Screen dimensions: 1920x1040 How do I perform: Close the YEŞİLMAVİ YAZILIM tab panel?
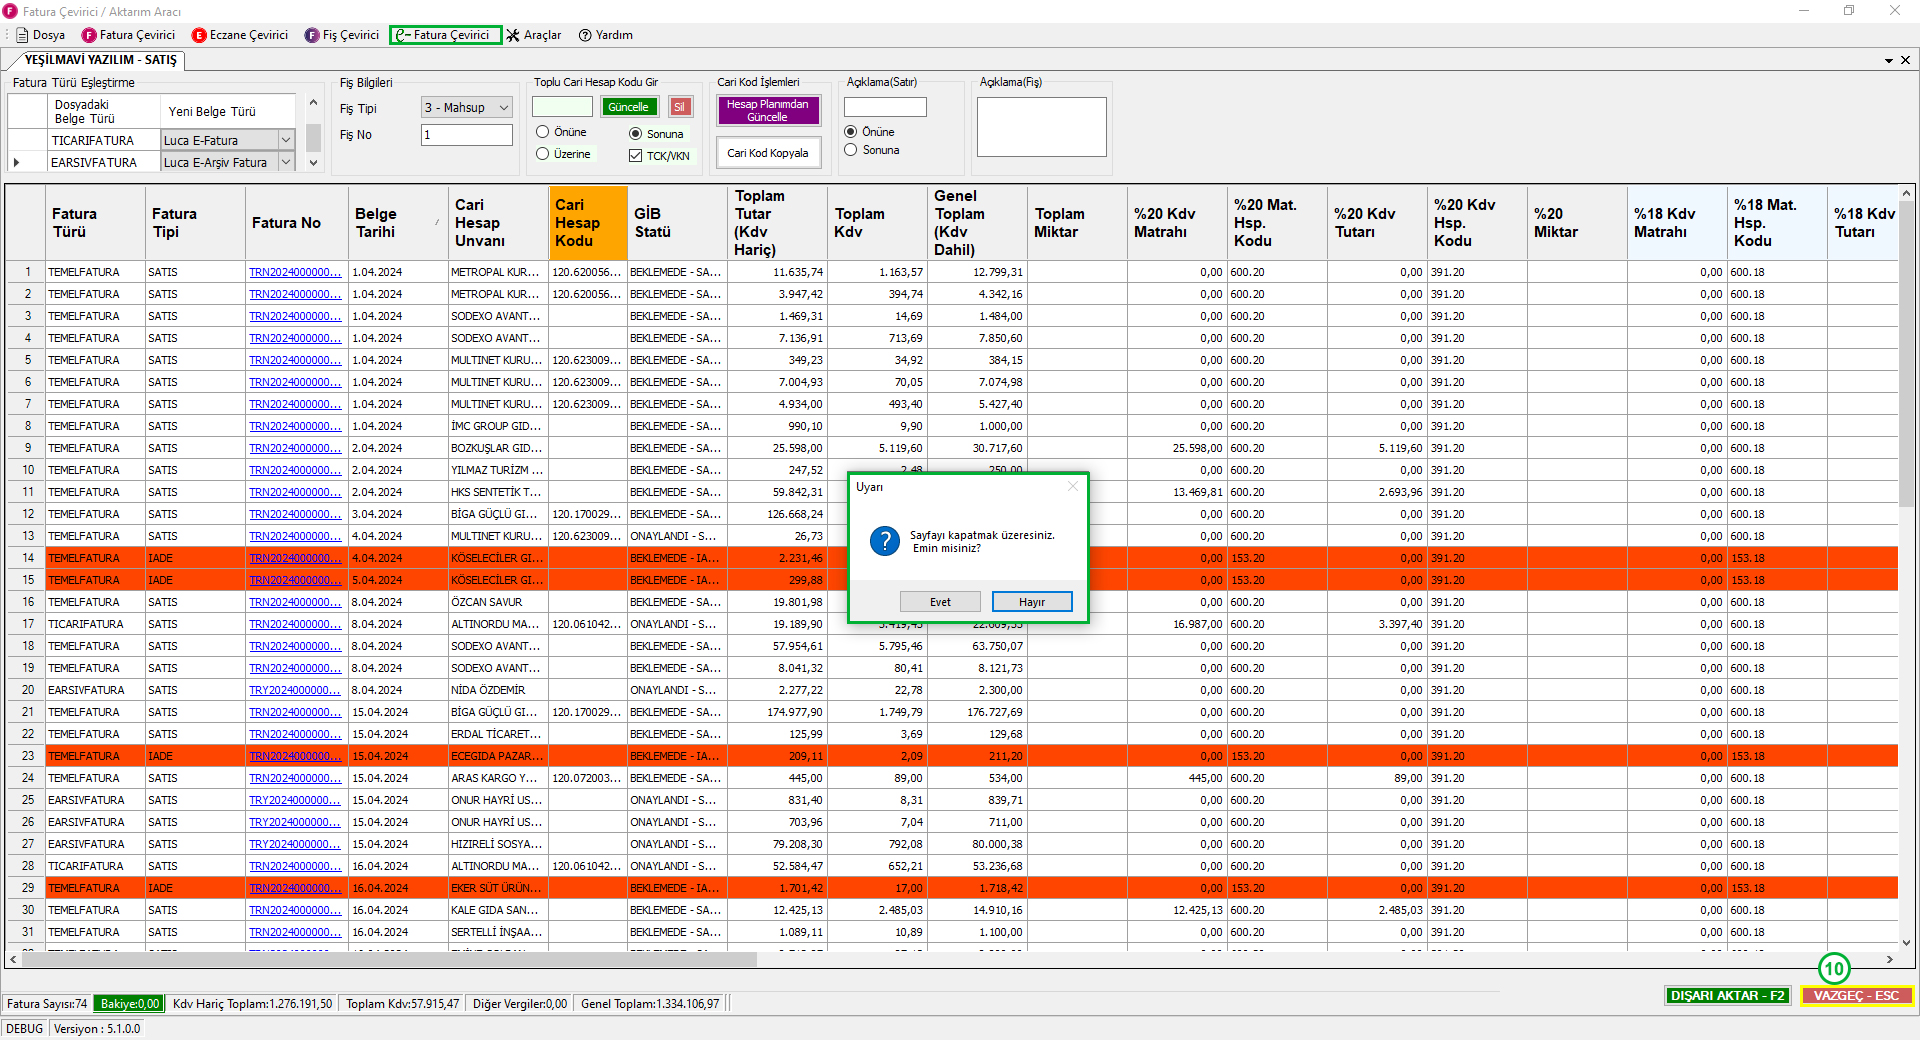(1905, 60)
